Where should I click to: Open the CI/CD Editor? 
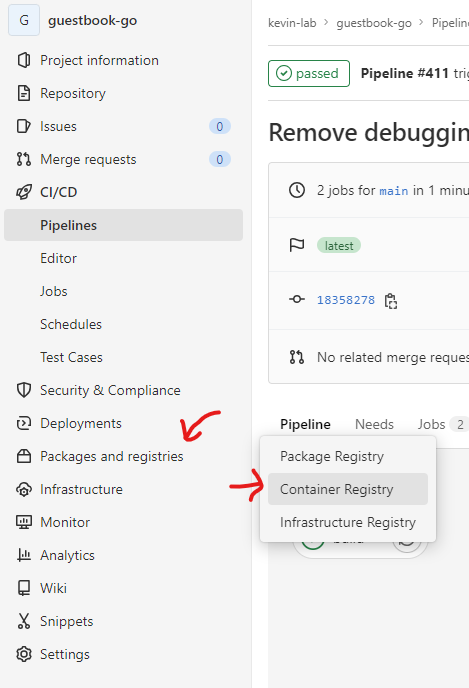[58, 258]
